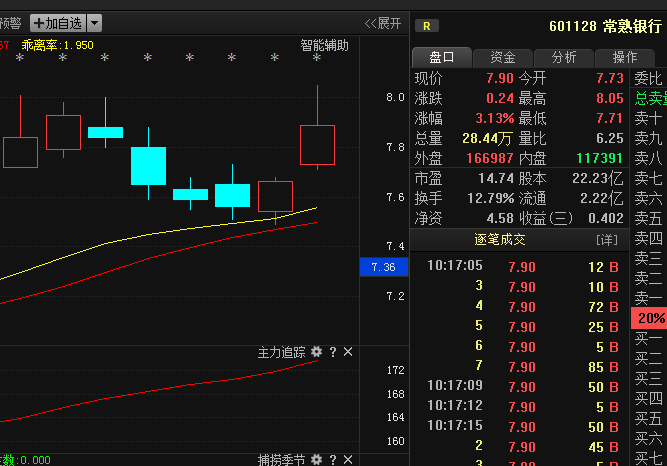
Task: Switch to the 盘口 tab
Action: (442, 57)
